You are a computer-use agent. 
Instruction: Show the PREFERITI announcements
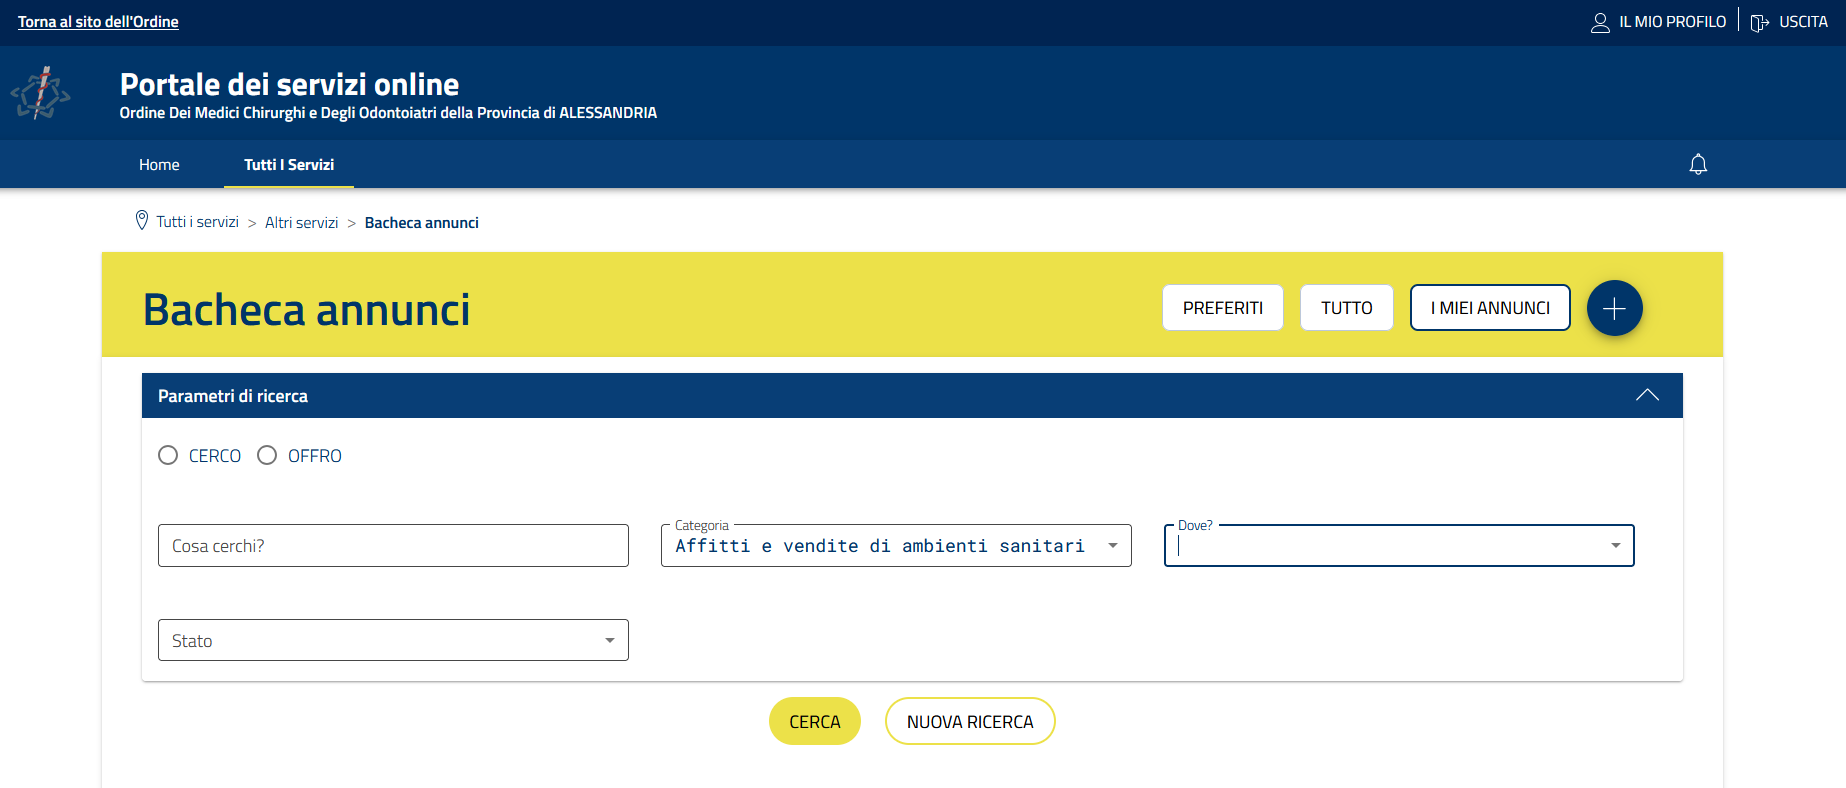[x=1222, y=308]
